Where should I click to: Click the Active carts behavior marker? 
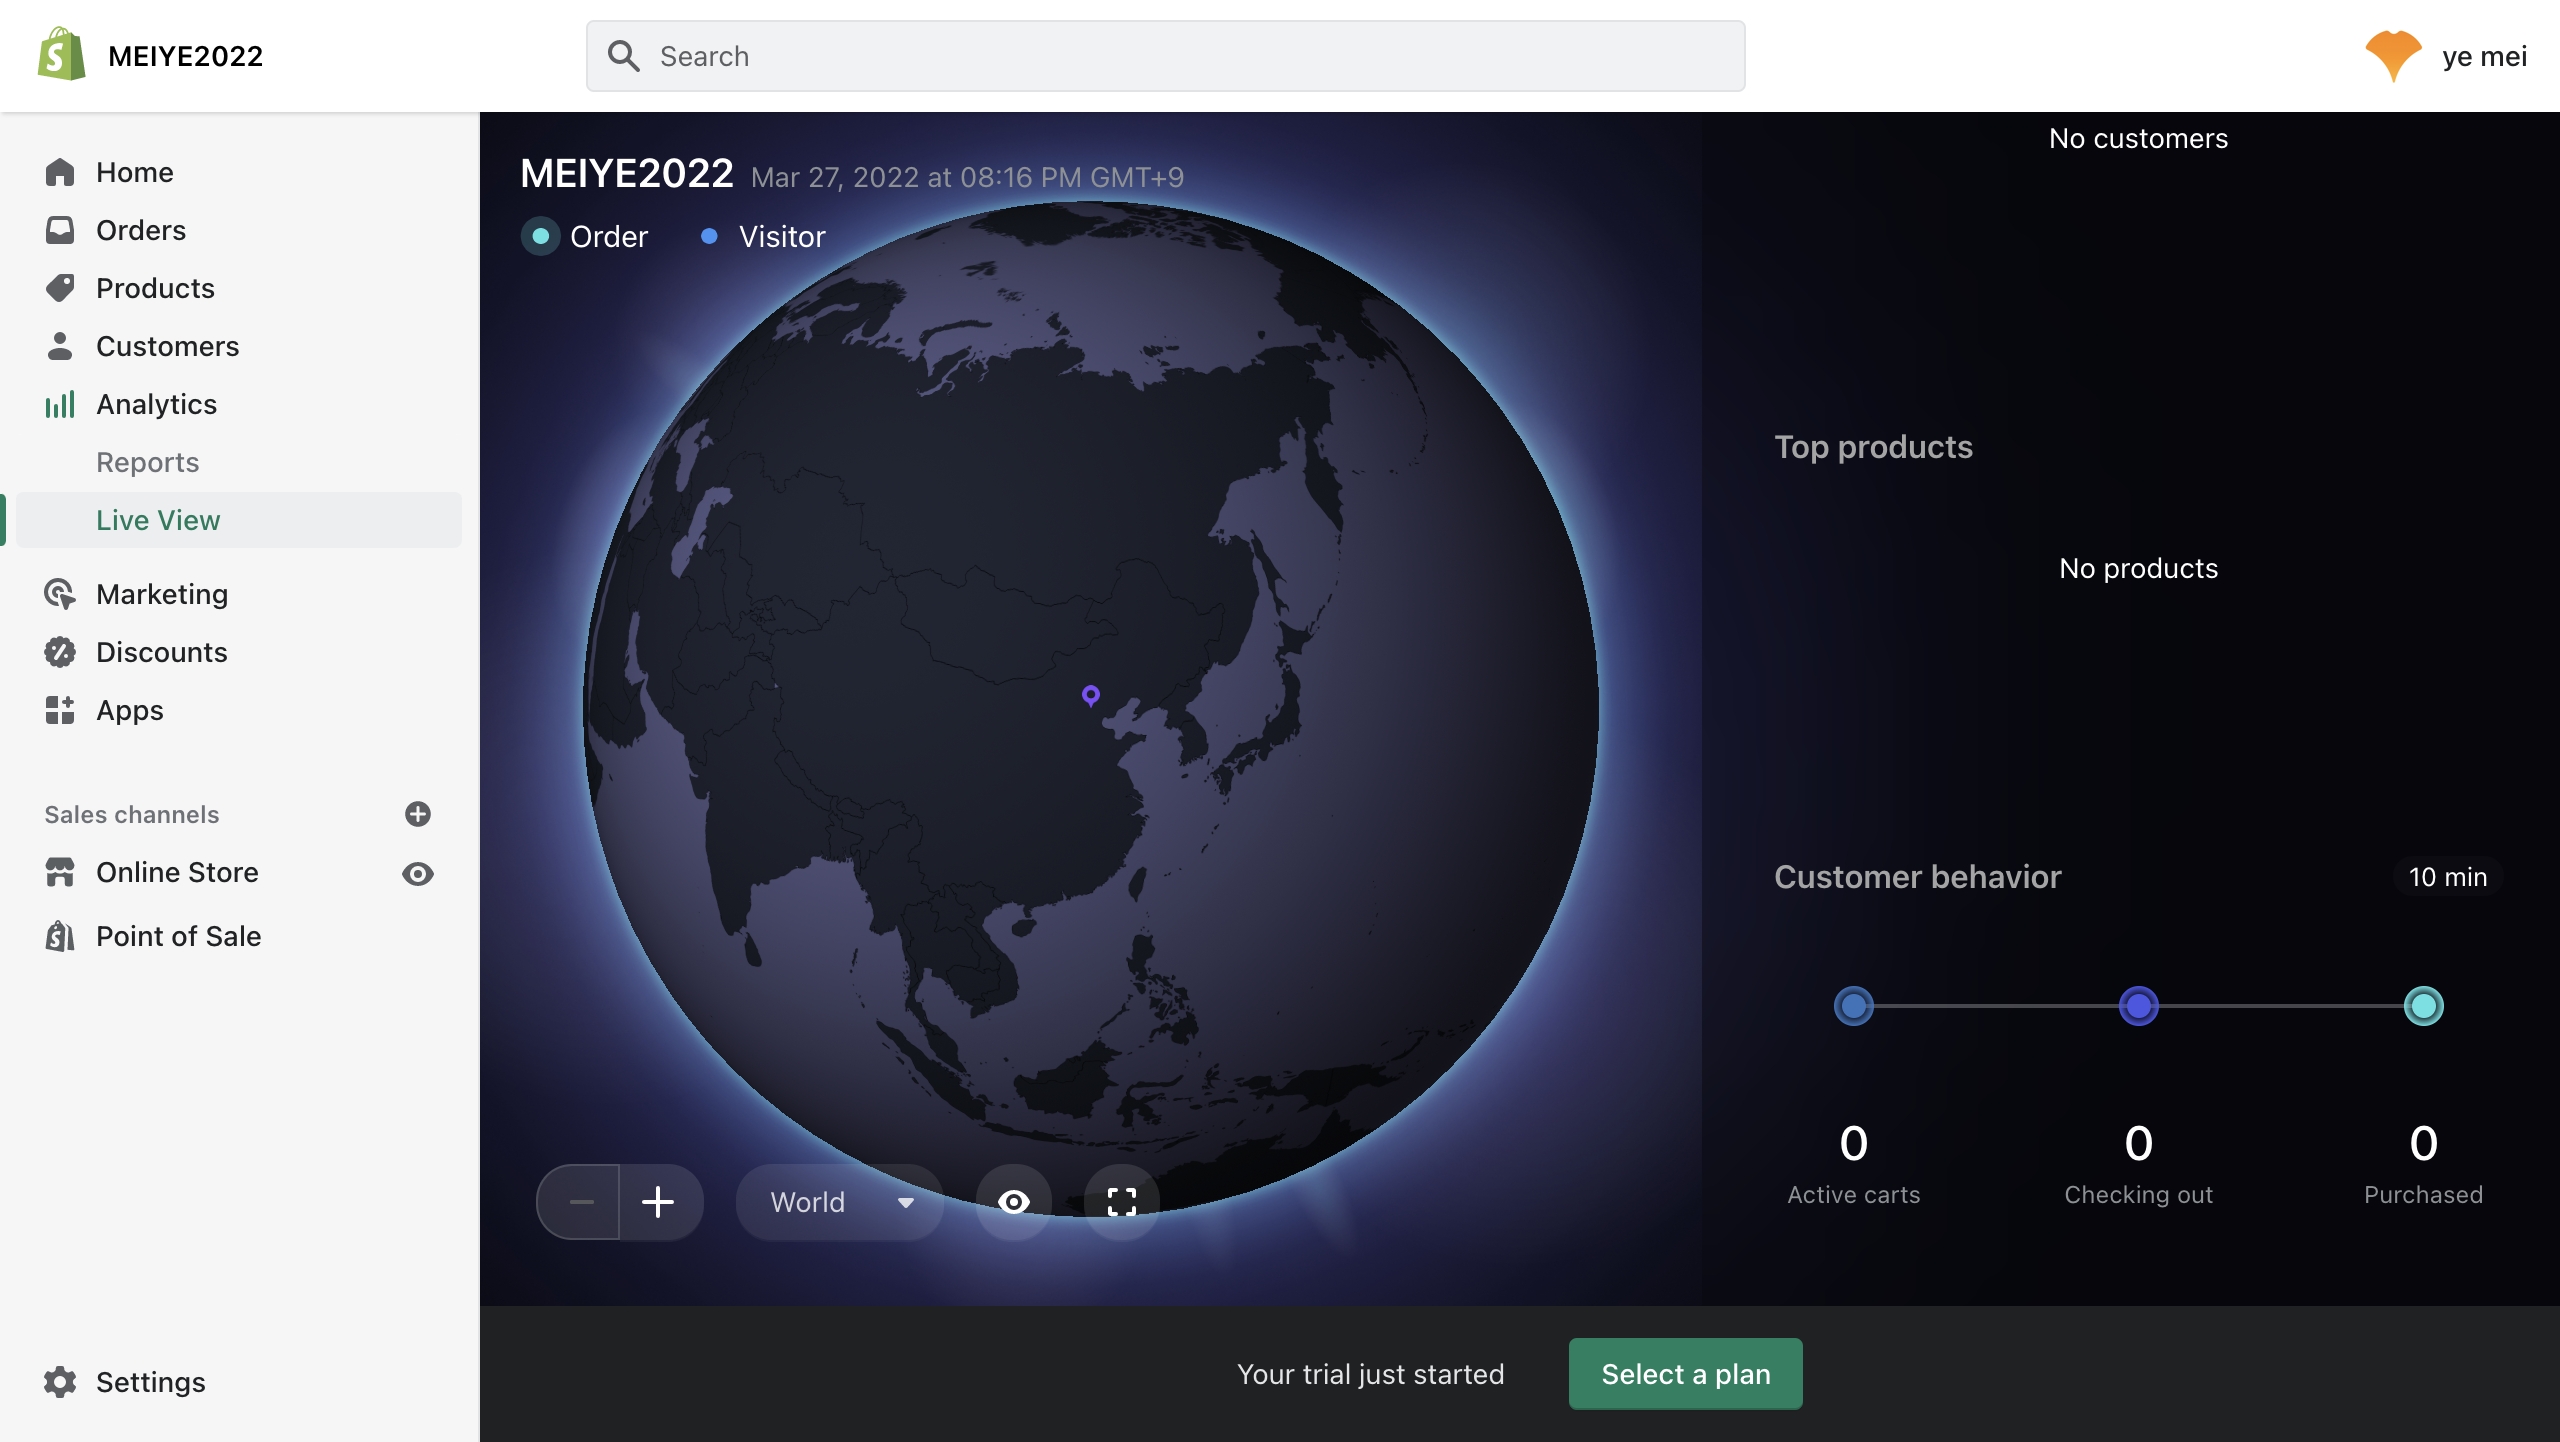[1854, 1006]
